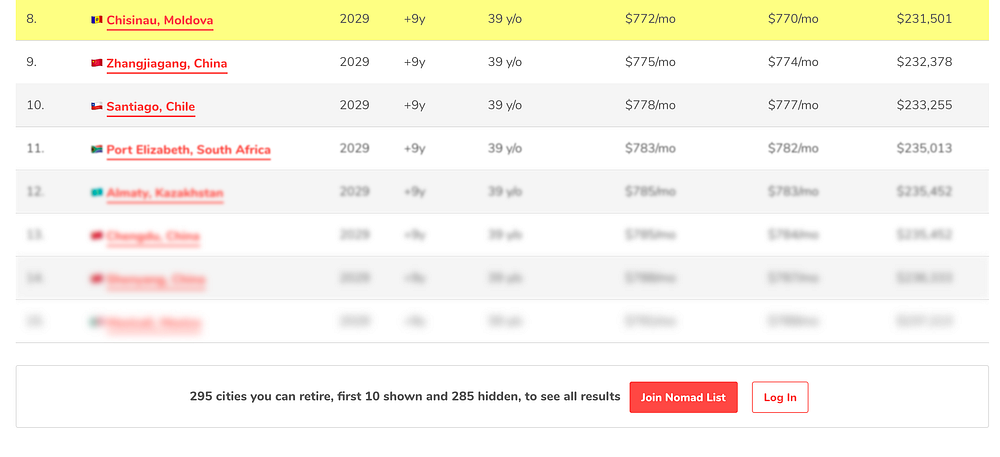This screenshot has width=1000, height=457.
Task: Open the Chengdu, China link
Action: (153, 236)
